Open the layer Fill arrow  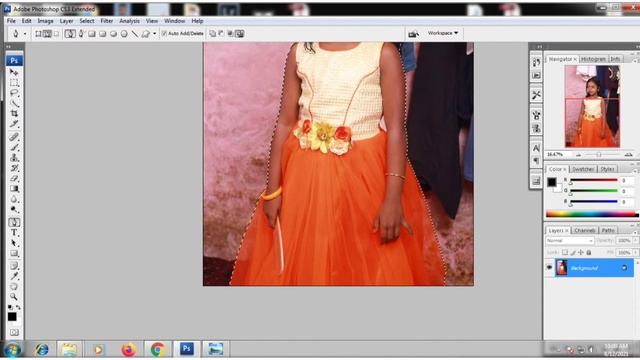coord(636,253)
